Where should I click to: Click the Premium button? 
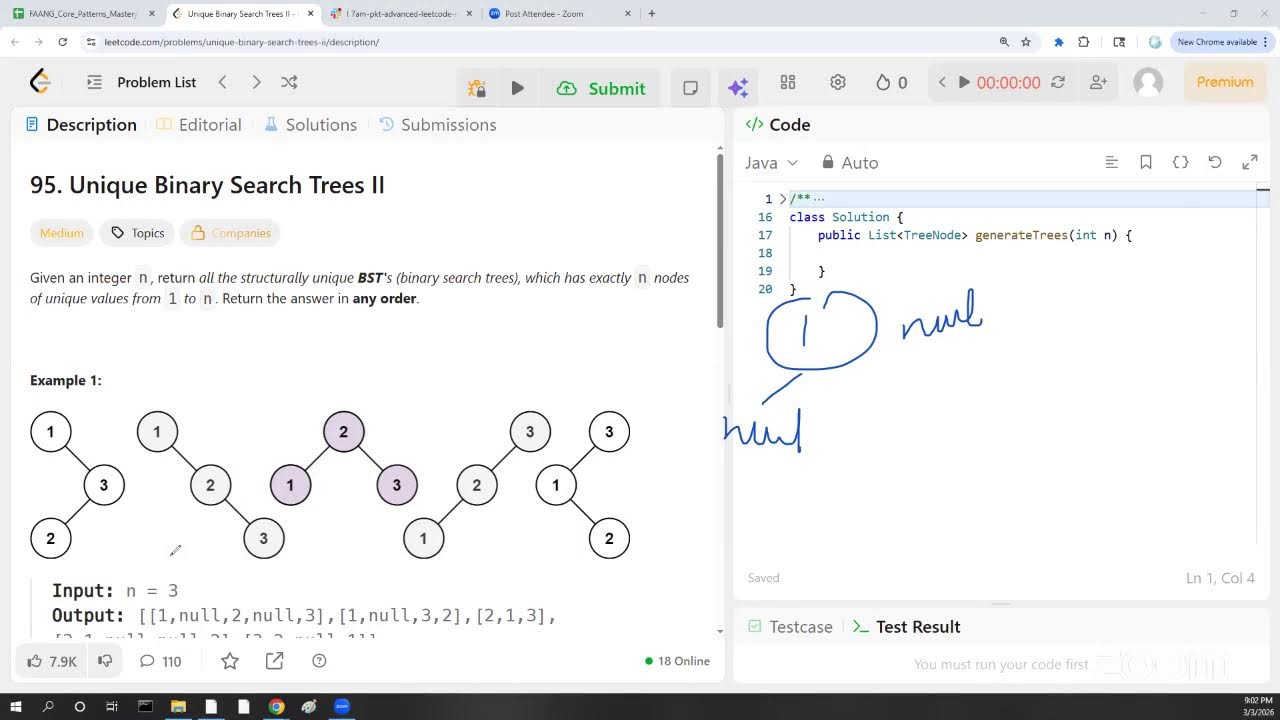click(x=1224, y=82)
